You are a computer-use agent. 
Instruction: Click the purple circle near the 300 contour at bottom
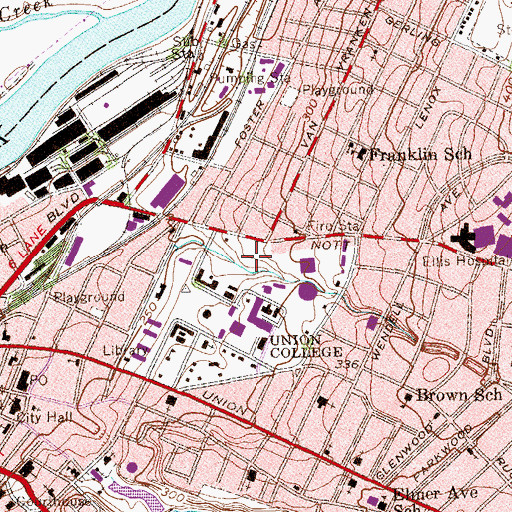click(x=132, y=467)
